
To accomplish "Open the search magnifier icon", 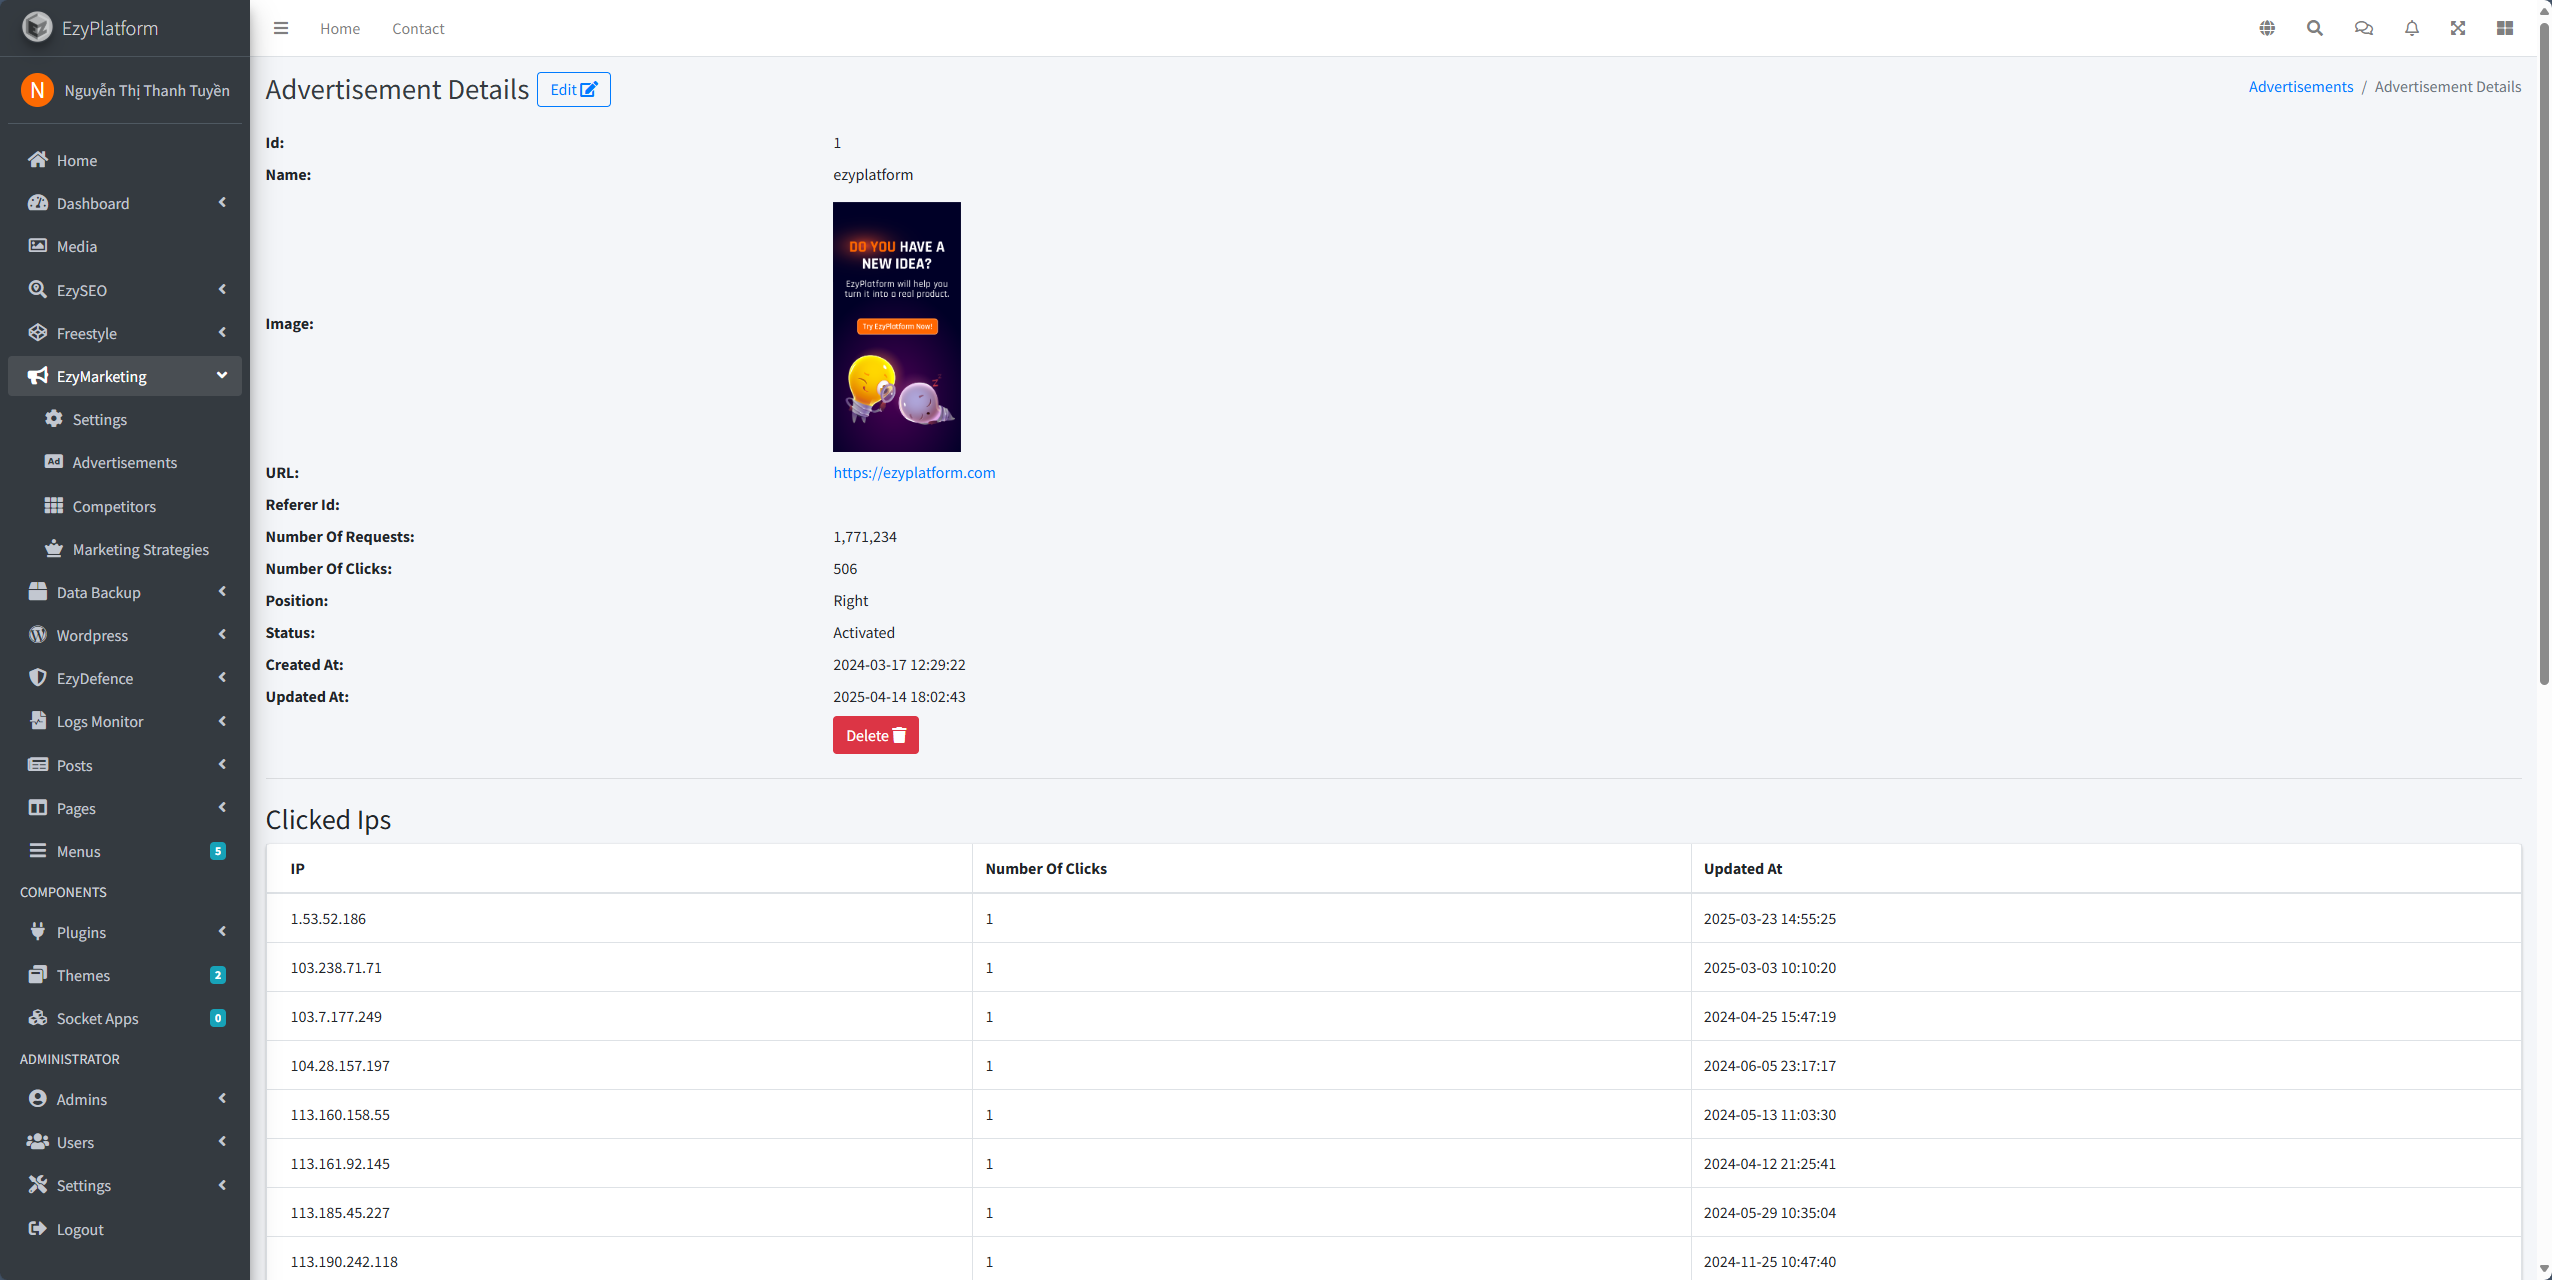I will 2315,28.
